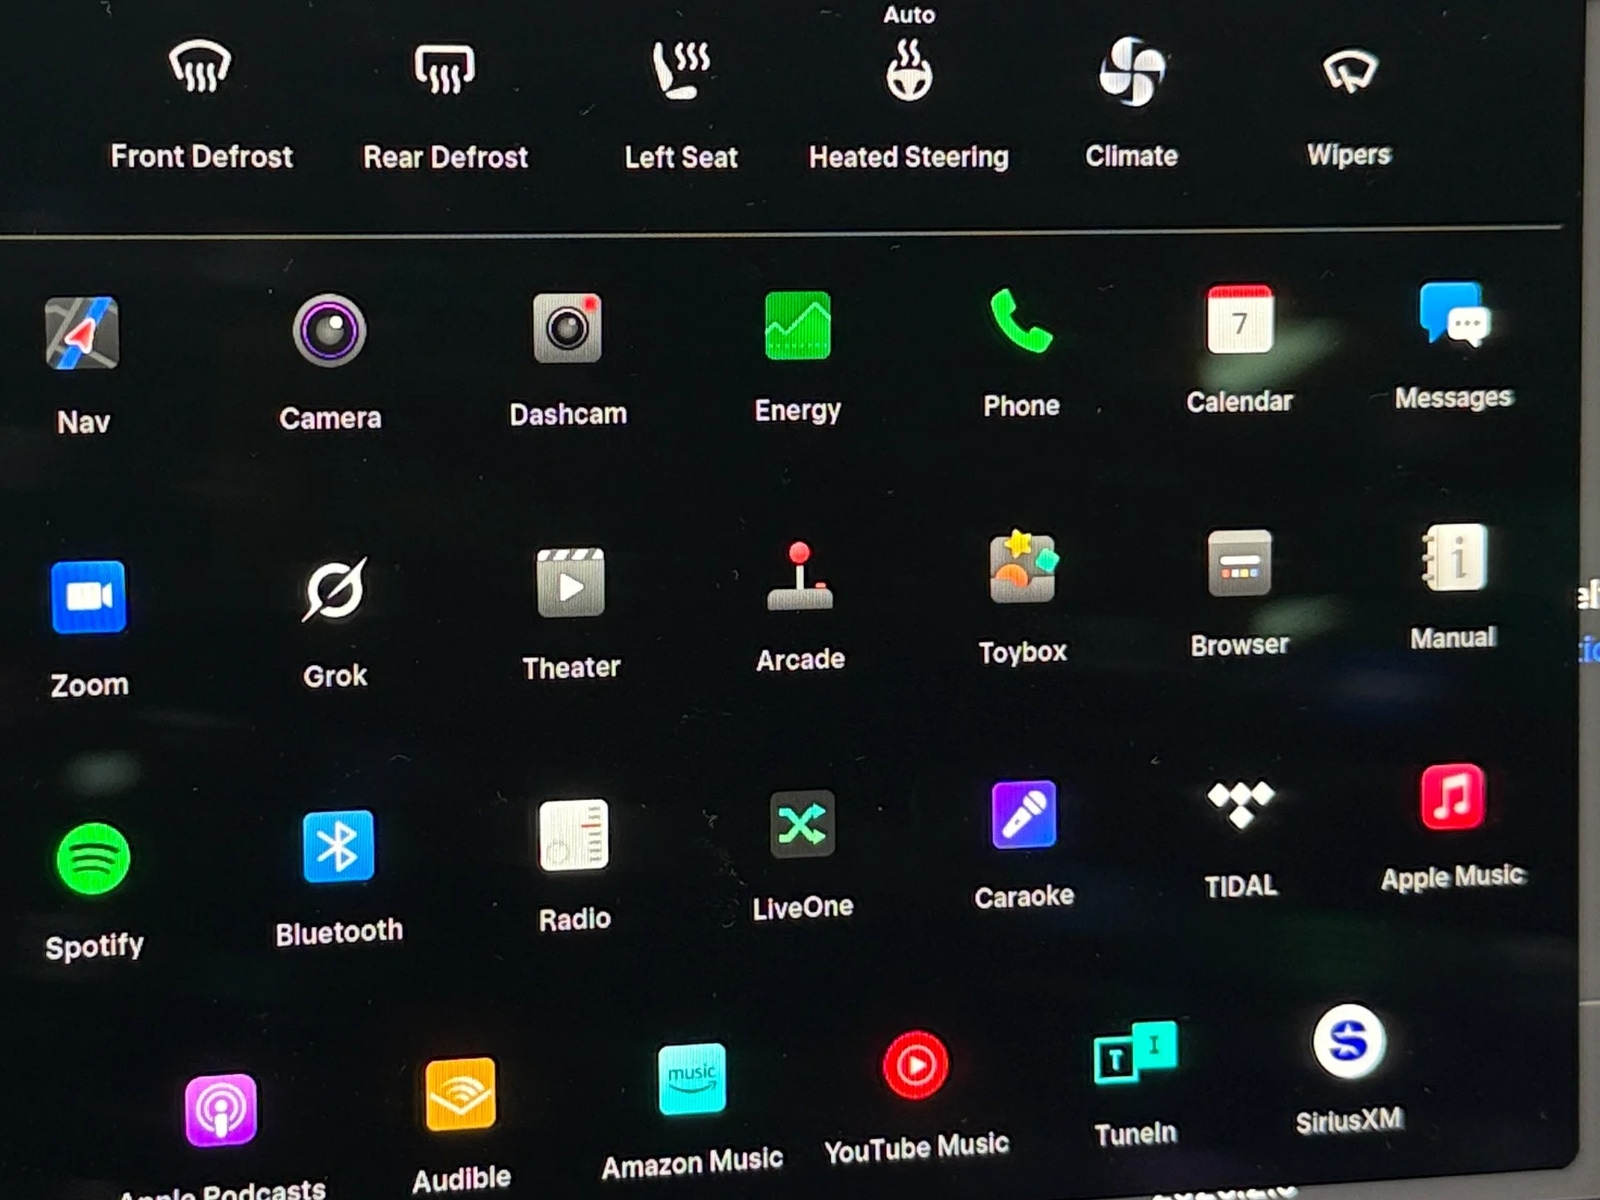Open Grok assistant app
The image size is (1600, 1200).
335,590
